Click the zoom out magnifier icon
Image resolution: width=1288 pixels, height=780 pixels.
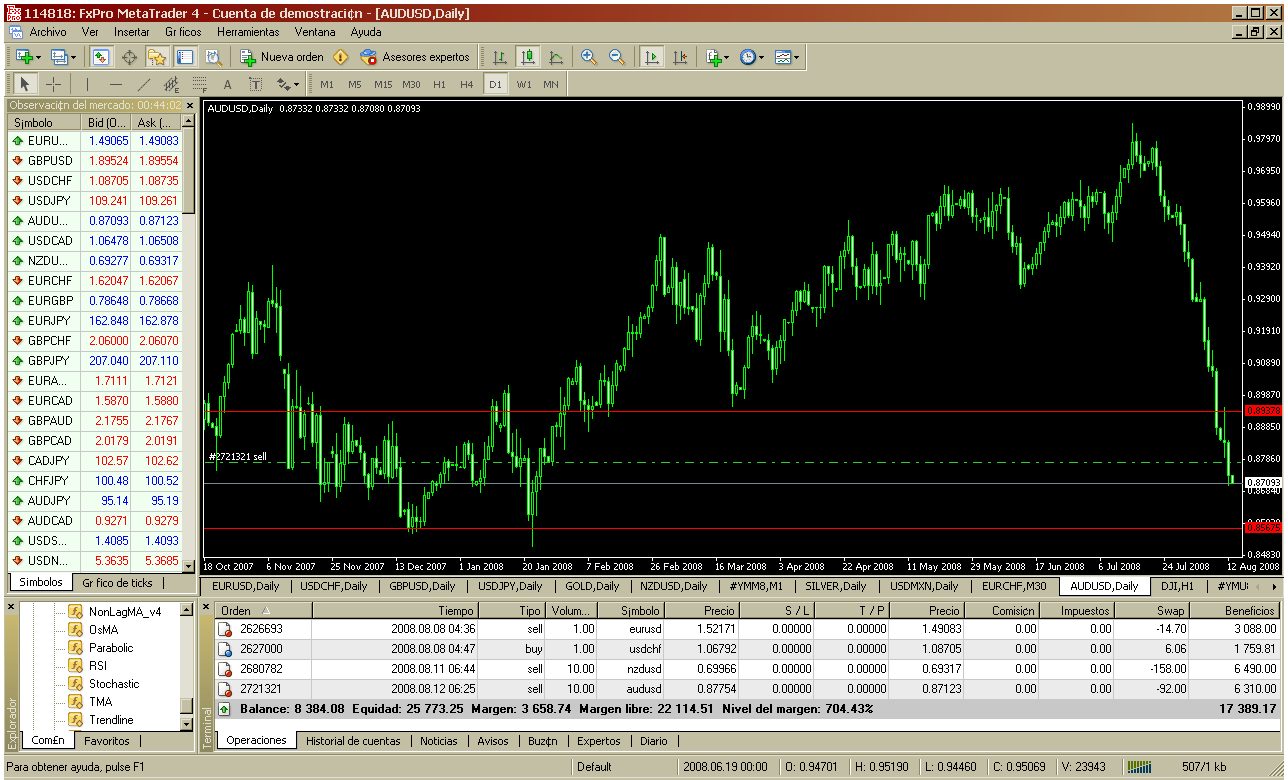click(x=617, y=57)
